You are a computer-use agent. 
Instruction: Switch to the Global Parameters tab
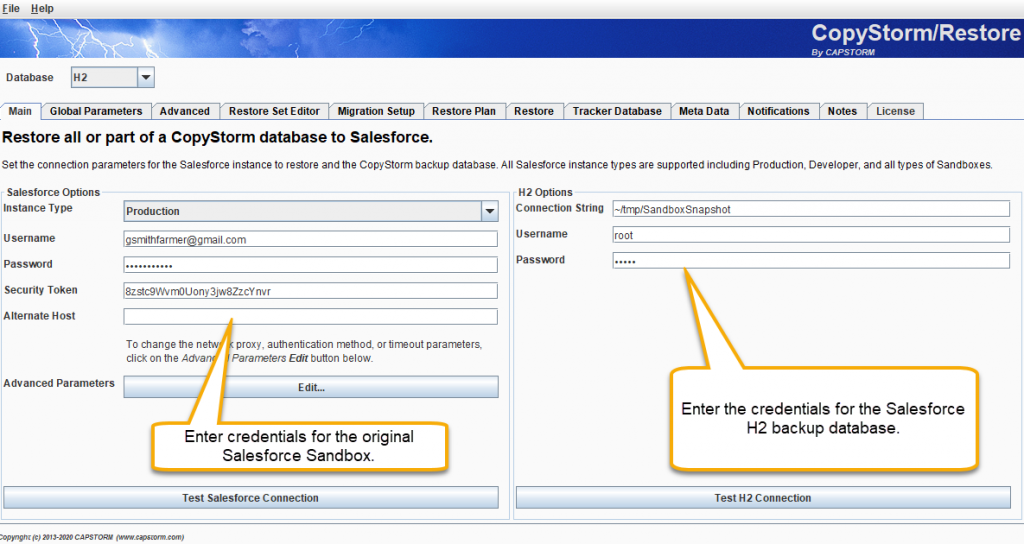96,111
